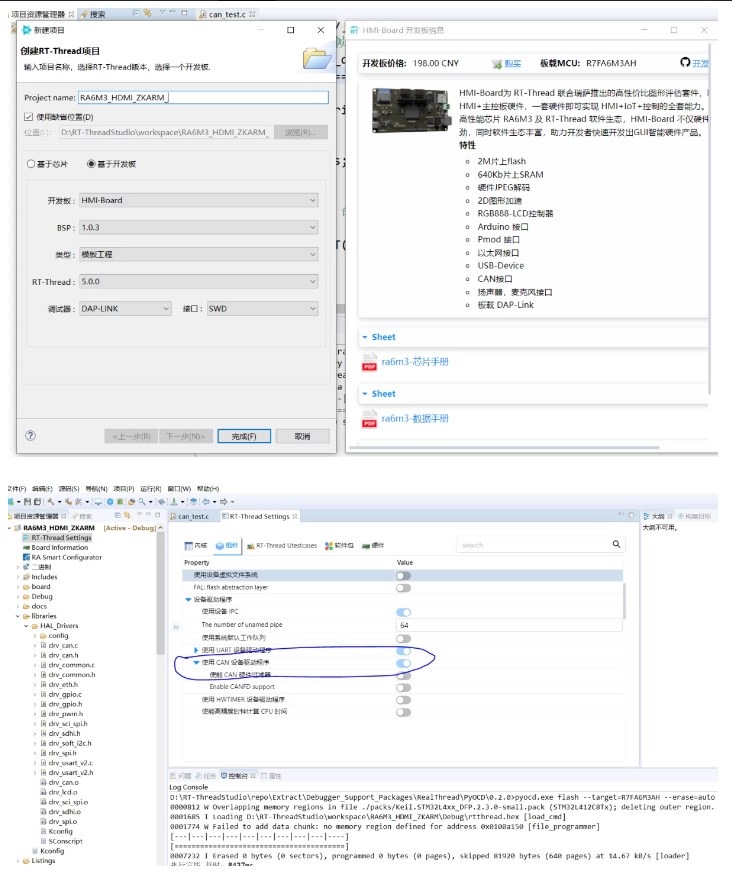Viewport: 732px width, 874px height.
Task: Click the terminal monitor icon in toolbar
Action: tap(98, 502)
